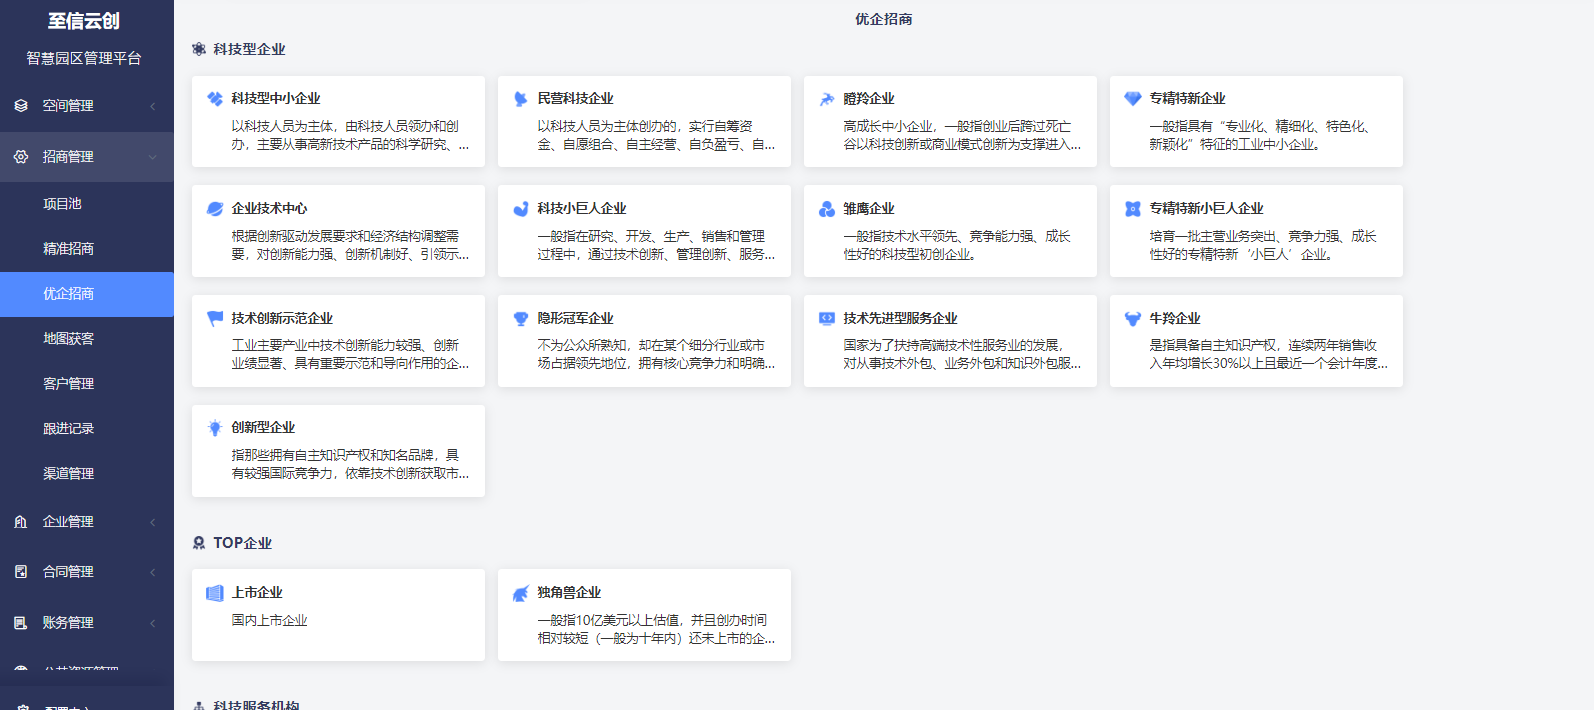This screenshot has width=1594, height=710.
Task: Expand the 企业管理 menu chevron
Action: pos(153,522)
